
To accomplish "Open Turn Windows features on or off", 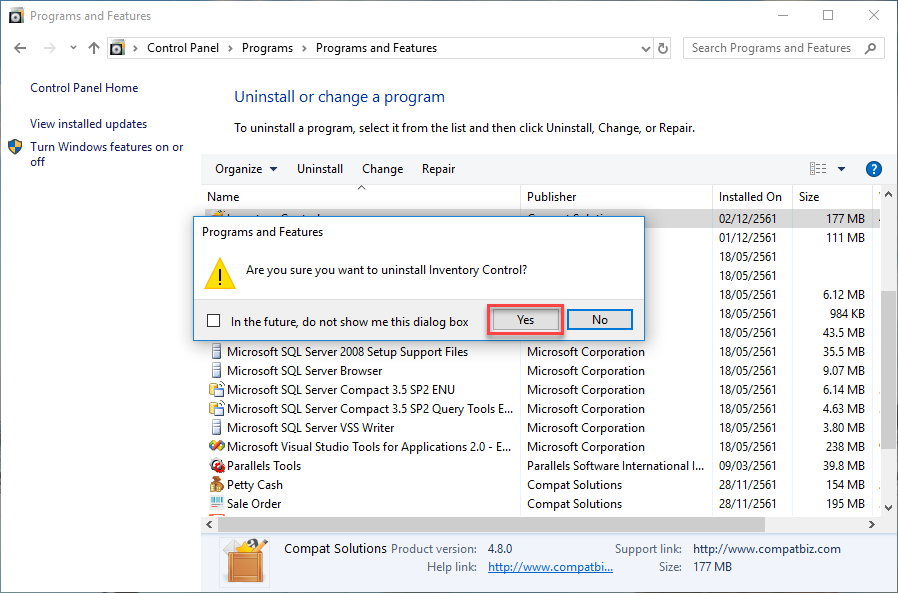I will (x=107, y=154).
